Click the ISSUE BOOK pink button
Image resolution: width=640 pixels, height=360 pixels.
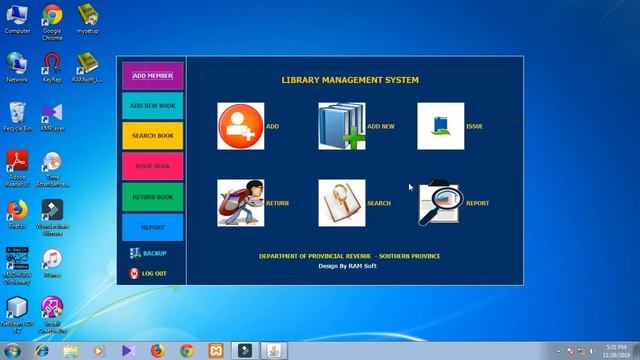tap(153, 167)
